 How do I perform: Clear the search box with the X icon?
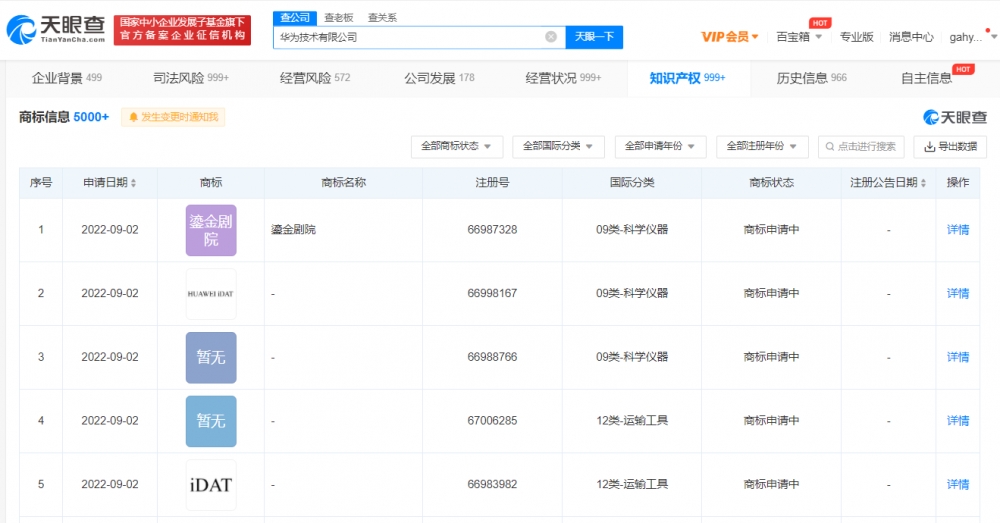[551, 37]
